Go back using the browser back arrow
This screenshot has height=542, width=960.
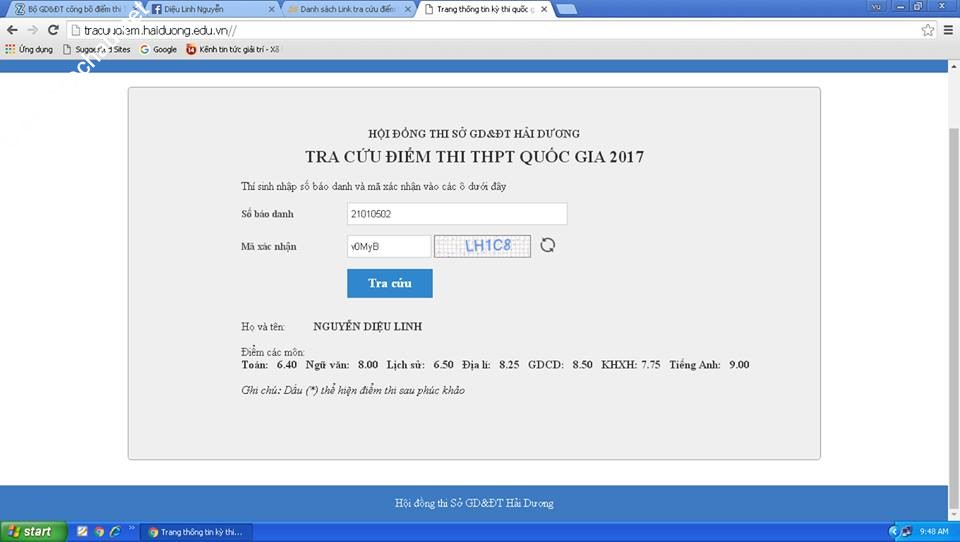[12, 30]
